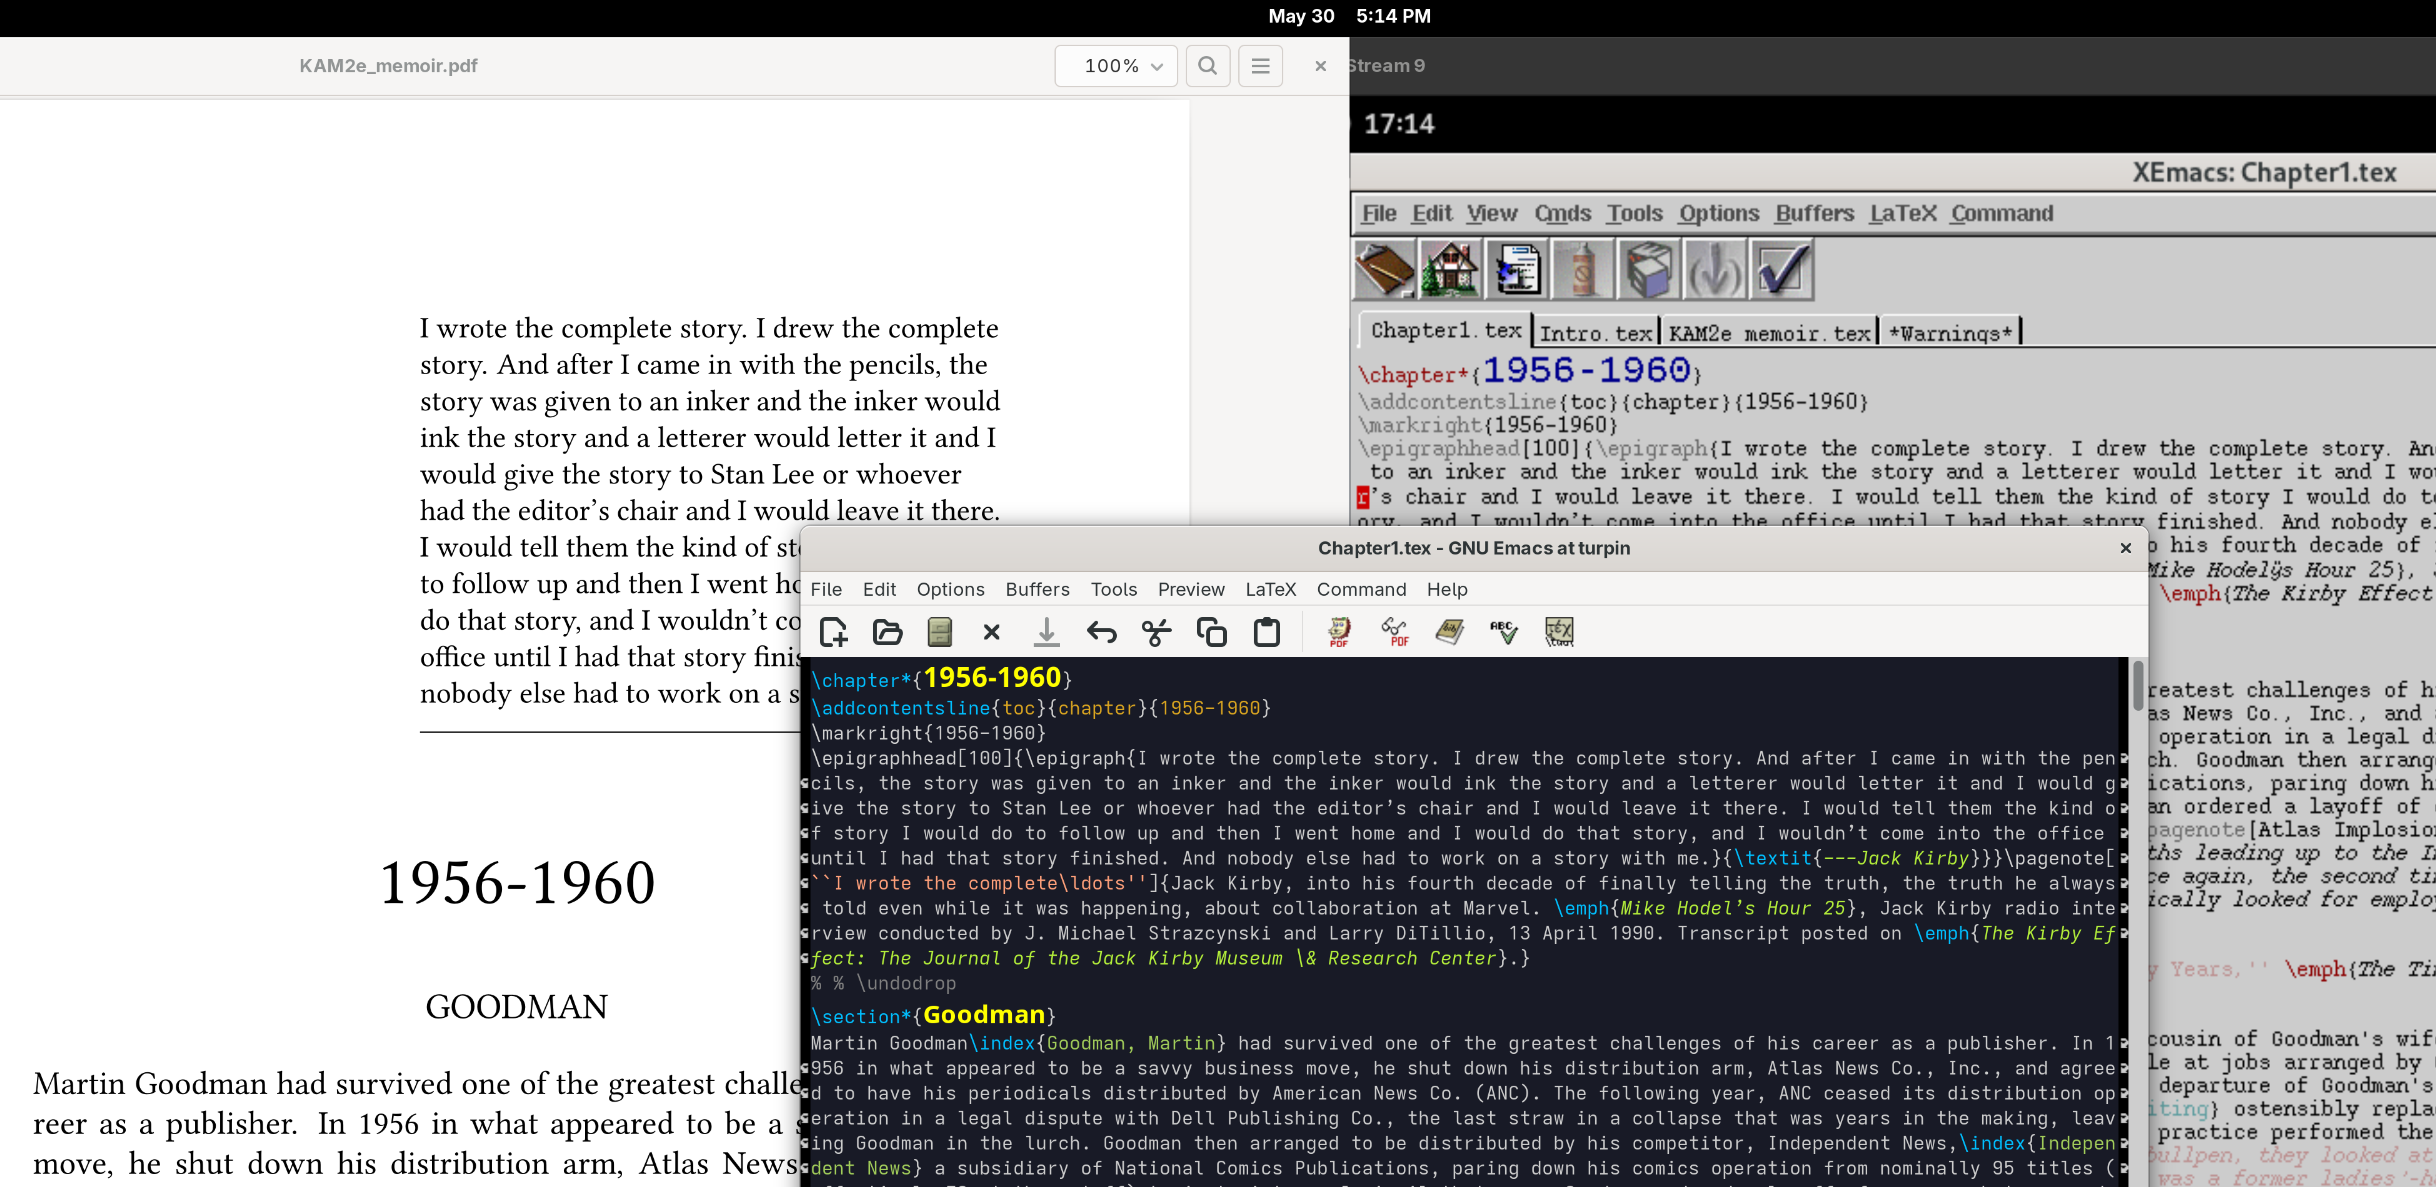Click \section*{Goodman} line in GNU Emacs

pos(933,1015)
